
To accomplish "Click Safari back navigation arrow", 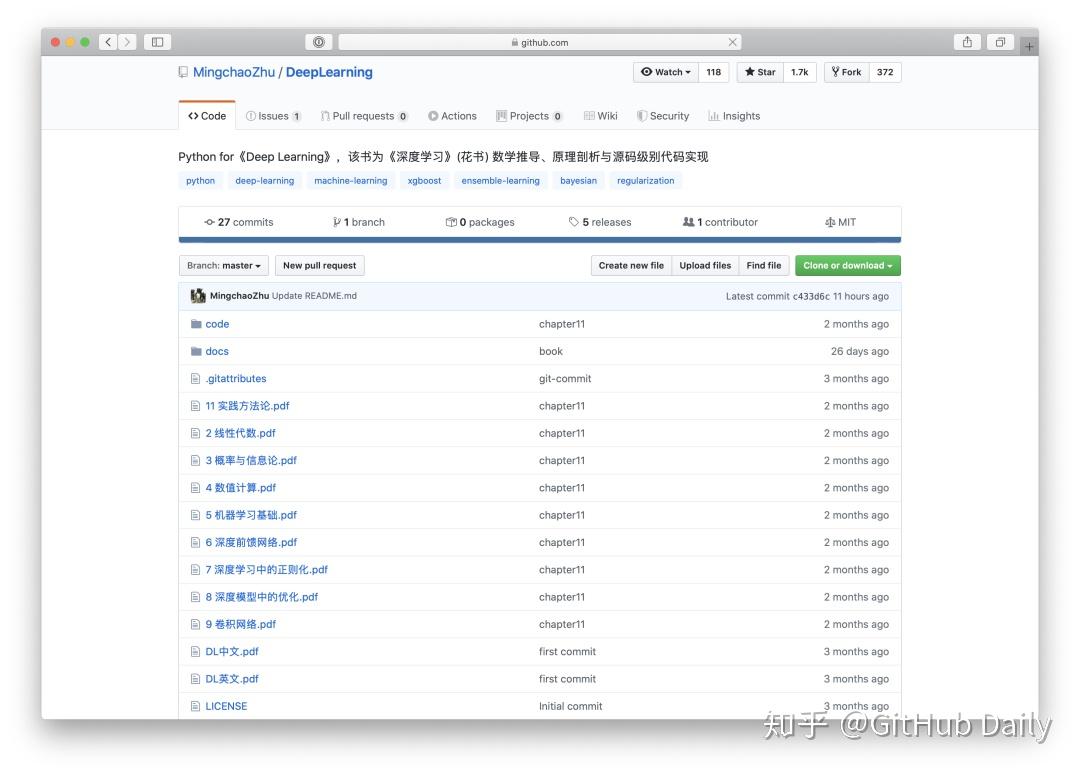I will [108, 42].
